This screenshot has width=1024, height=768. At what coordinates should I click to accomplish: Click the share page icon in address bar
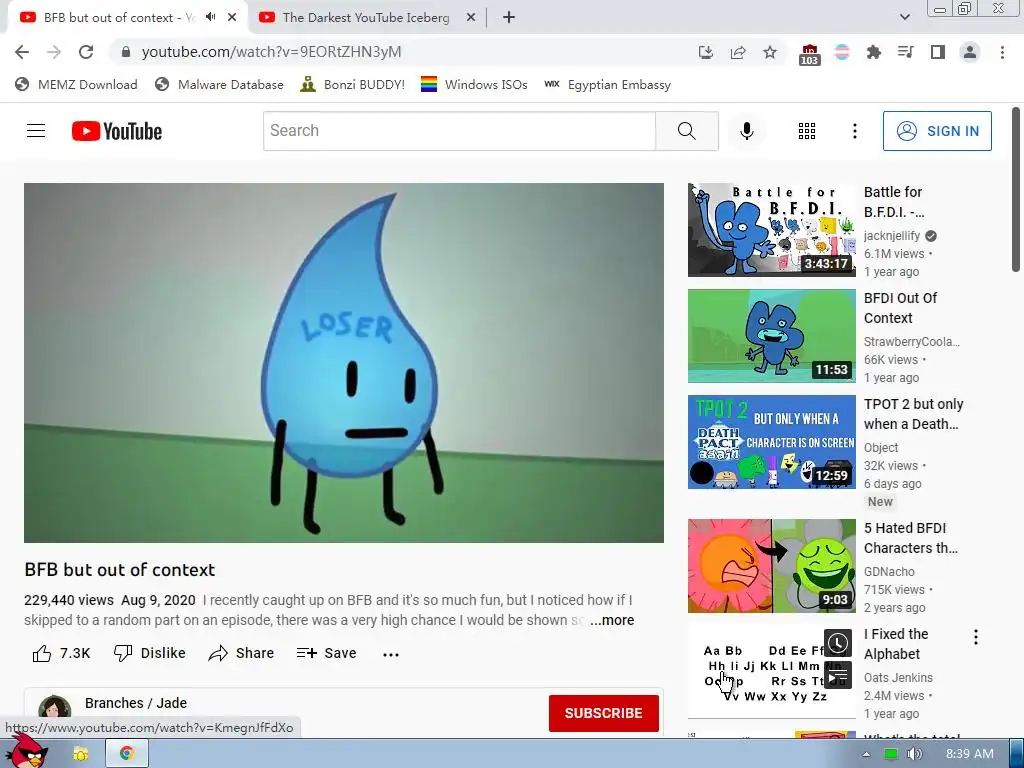pos(738,52)
